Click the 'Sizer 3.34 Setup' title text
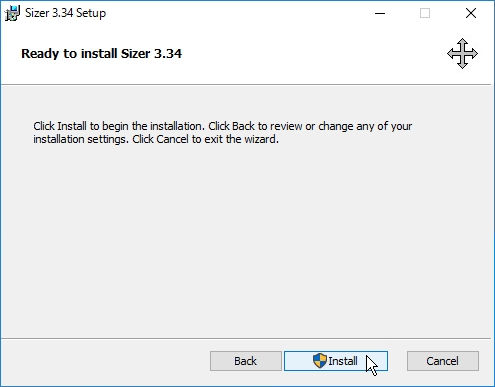This screenshot has width=495, height=387. click(x=65, y=13)
